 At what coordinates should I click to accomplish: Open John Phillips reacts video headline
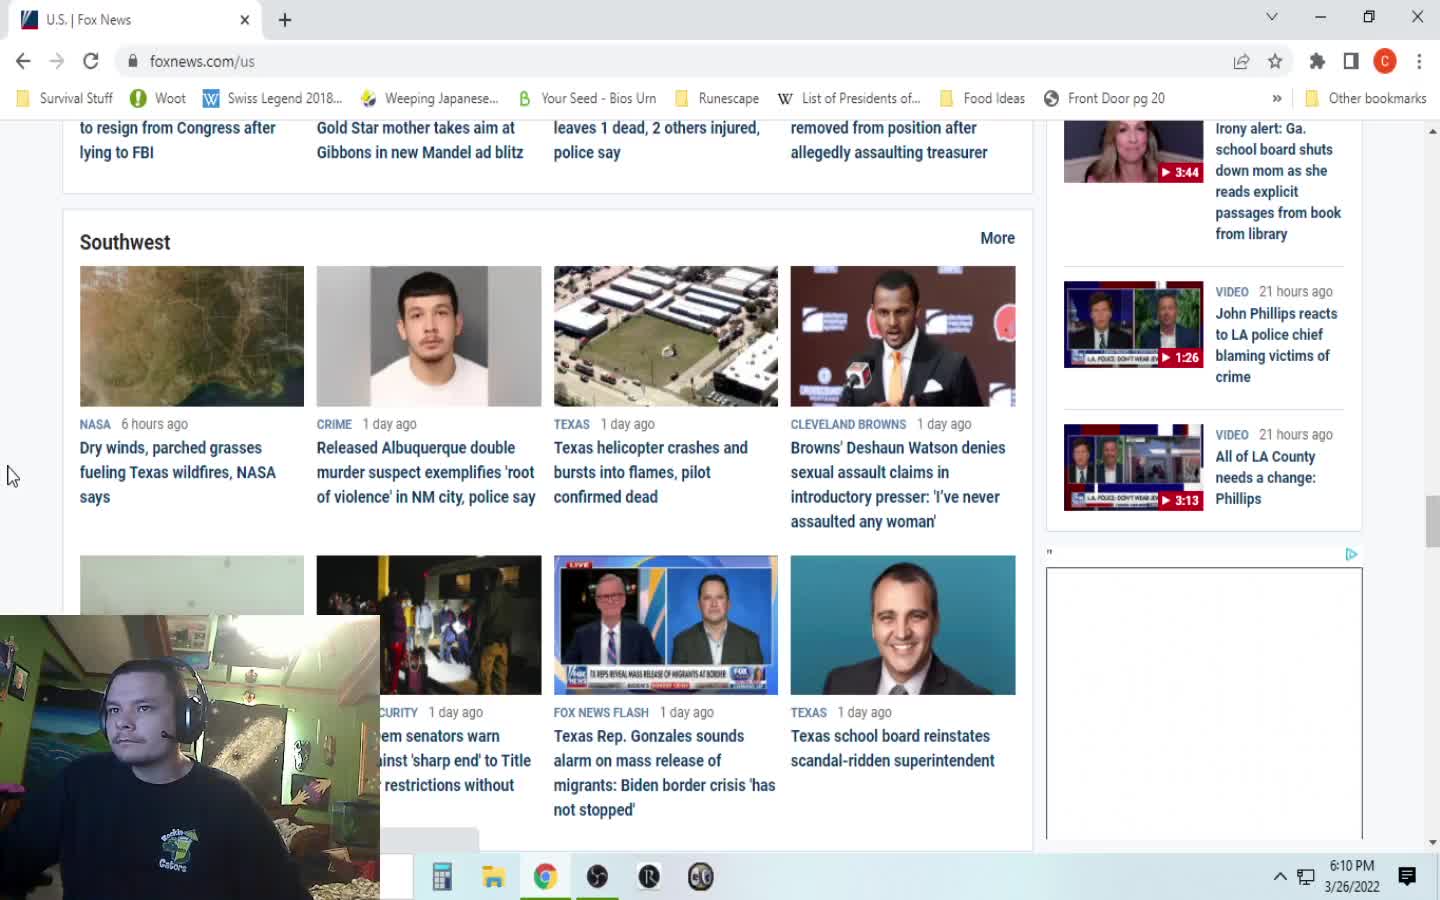coord(1276,345)
